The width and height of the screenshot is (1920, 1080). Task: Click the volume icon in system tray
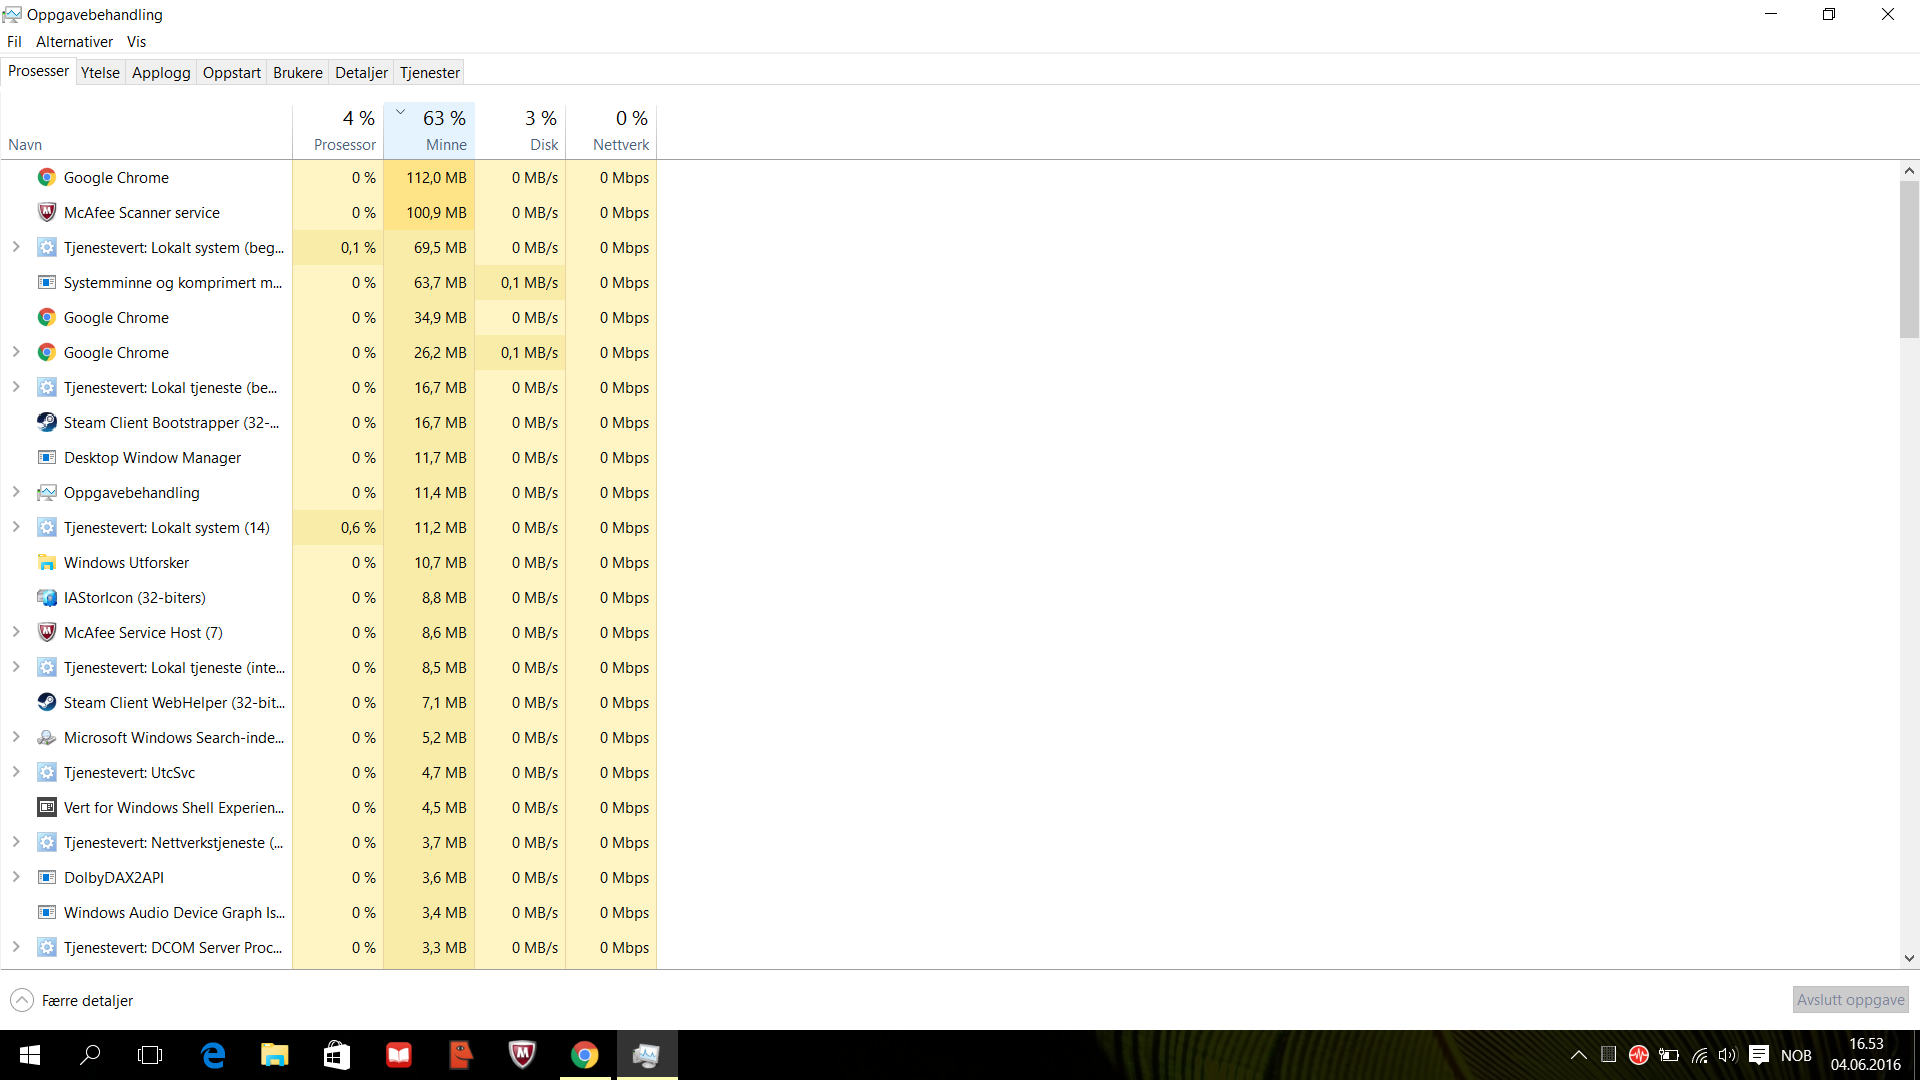point(1728,1055)
